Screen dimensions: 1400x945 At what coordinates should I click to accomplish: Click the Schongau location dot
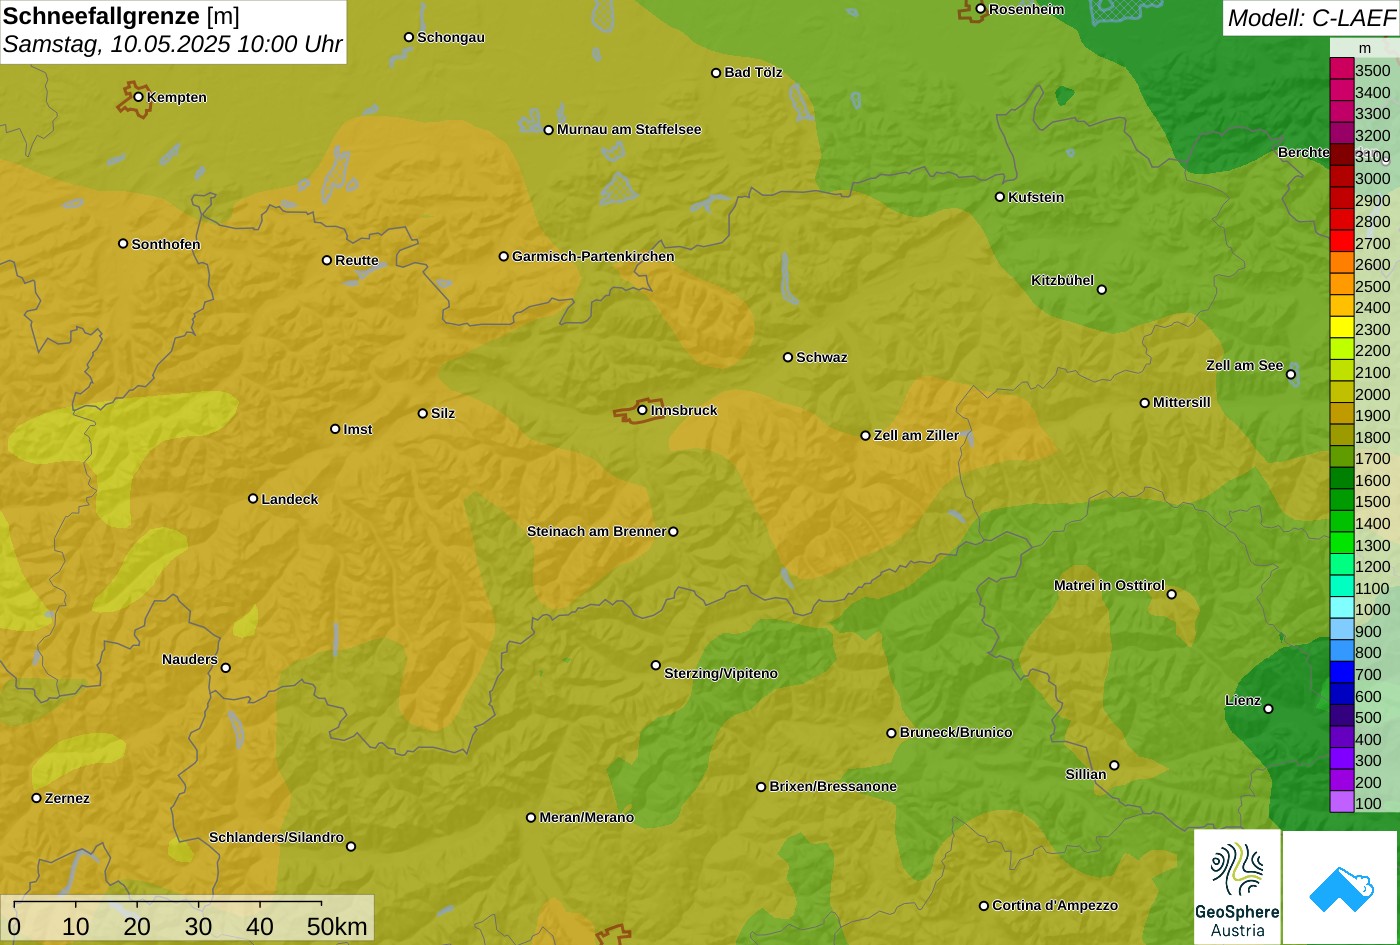tap(409, 37)
